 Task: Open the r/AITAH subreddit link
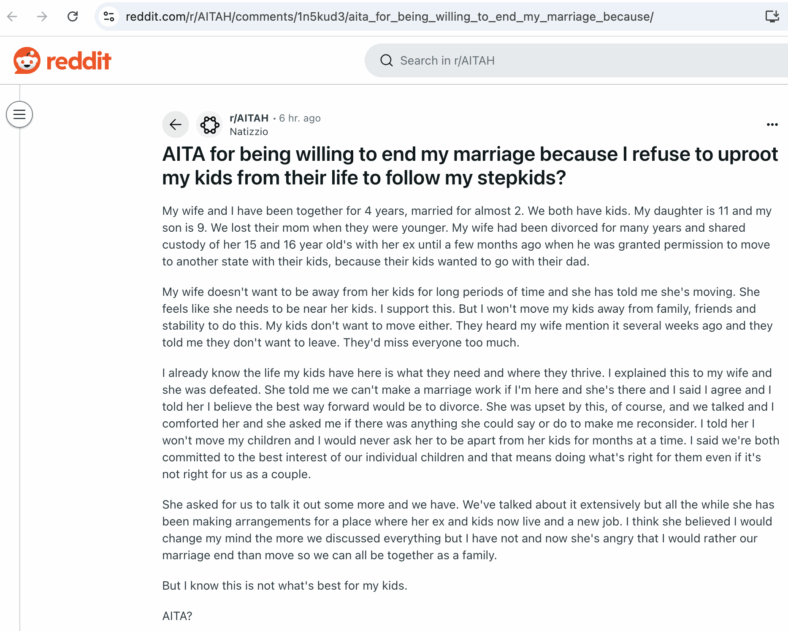(x=249, y=118)
